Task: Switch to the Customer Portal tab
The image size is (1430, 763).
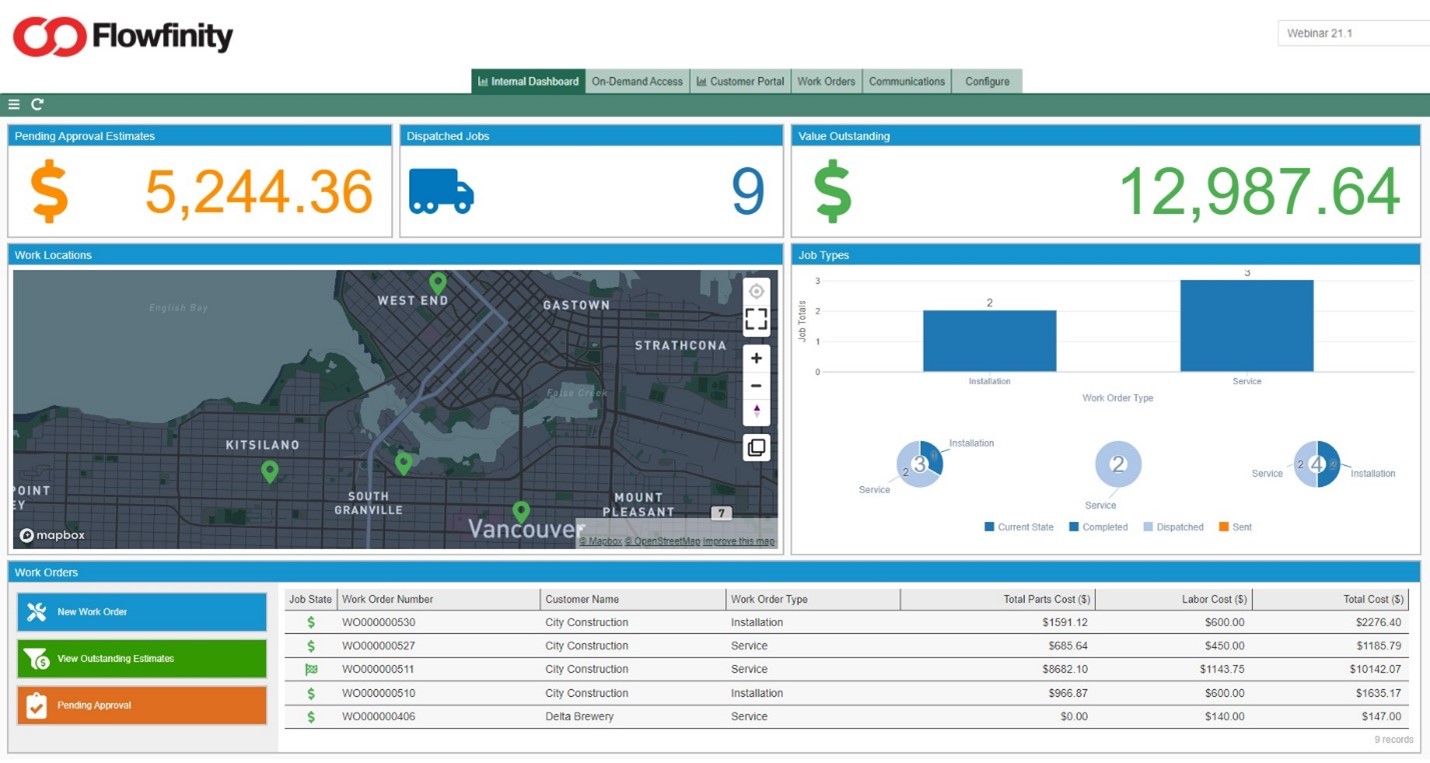Action: coord(740,81)
